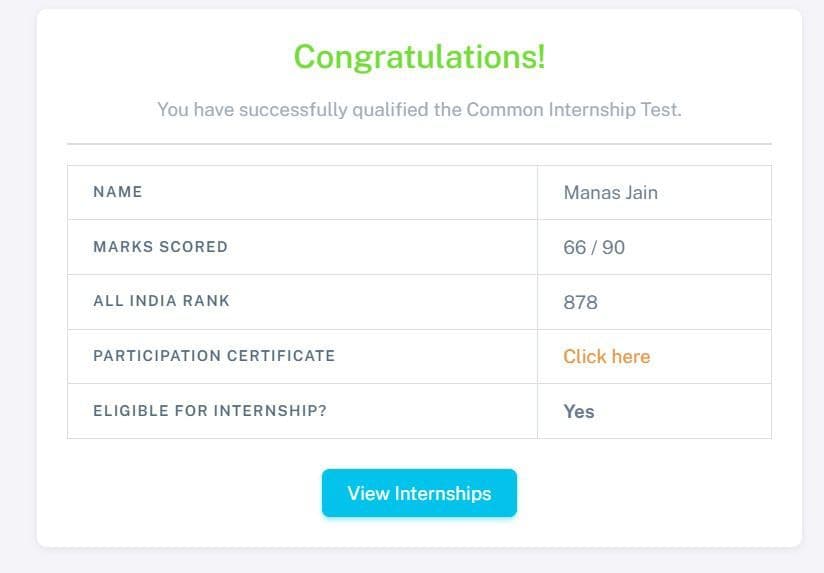
Task: Select the PARTICIPATION CERTIFICATE row label
Action: pos(214,356)
